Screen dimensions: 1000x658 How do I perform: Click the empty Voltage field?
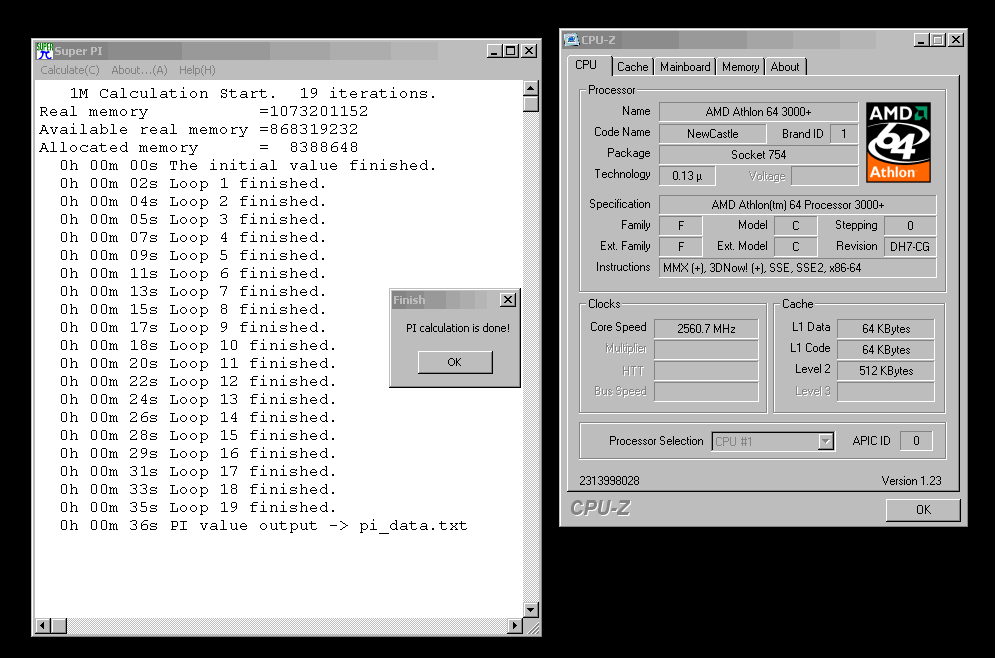(824, 176)
